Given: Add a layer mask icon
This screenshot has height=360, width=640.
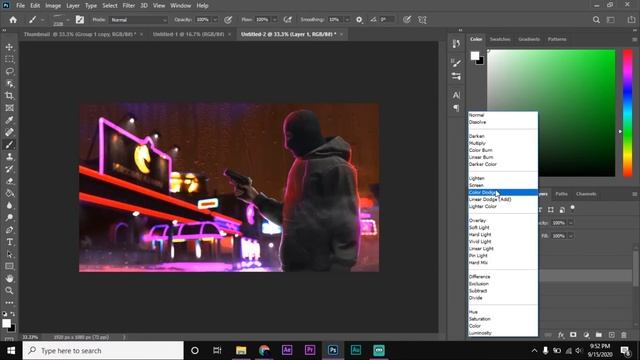Looking at the screenshot, I should click(573, 335).
